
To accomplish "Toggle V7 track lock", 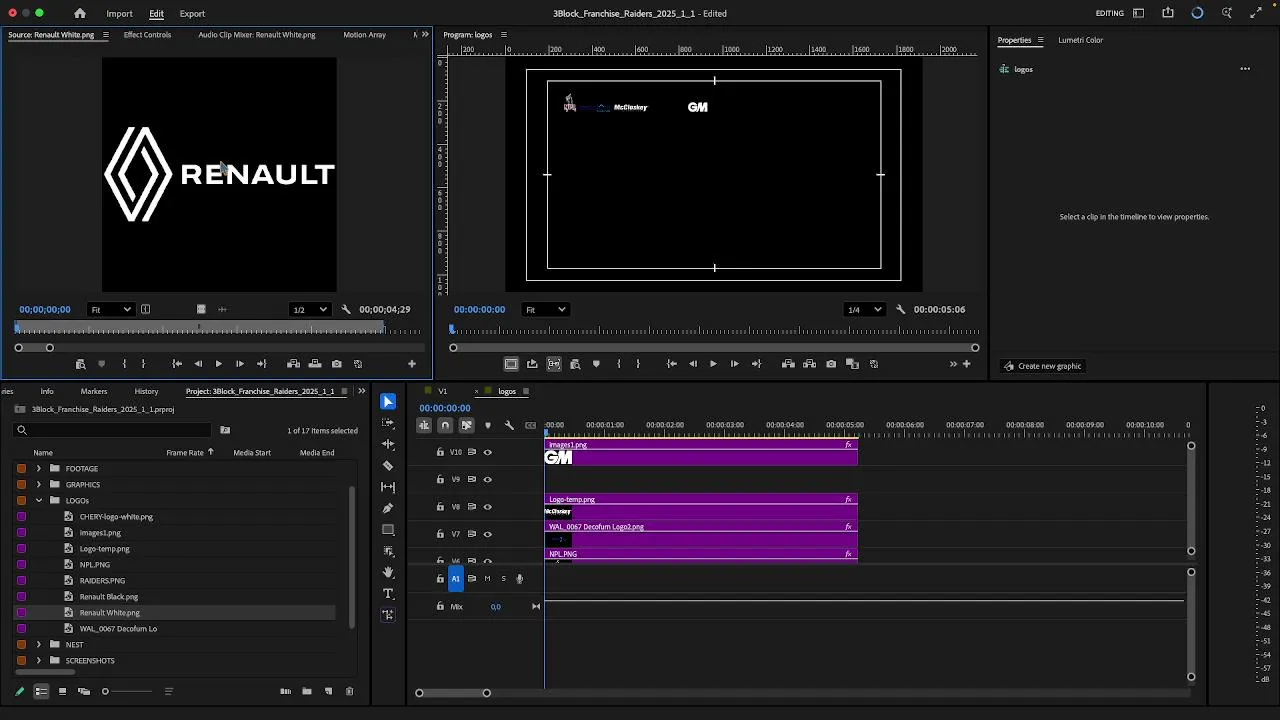I will pyautogui.click(x=440, y=534).
